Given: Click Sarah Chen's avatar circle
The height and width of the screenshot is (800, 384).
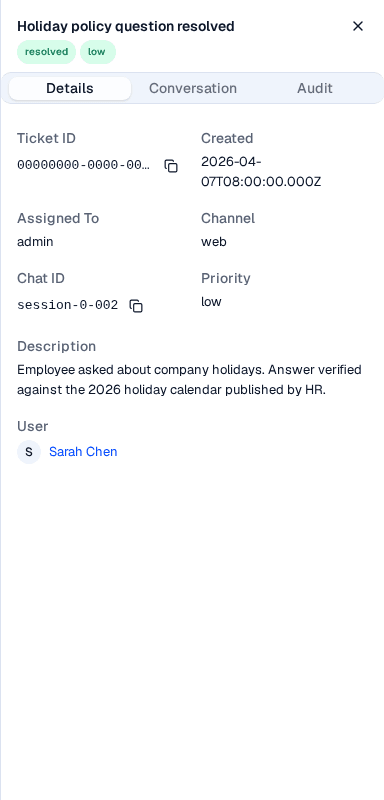Looking at the screenshot, I should tap(29, 452).
